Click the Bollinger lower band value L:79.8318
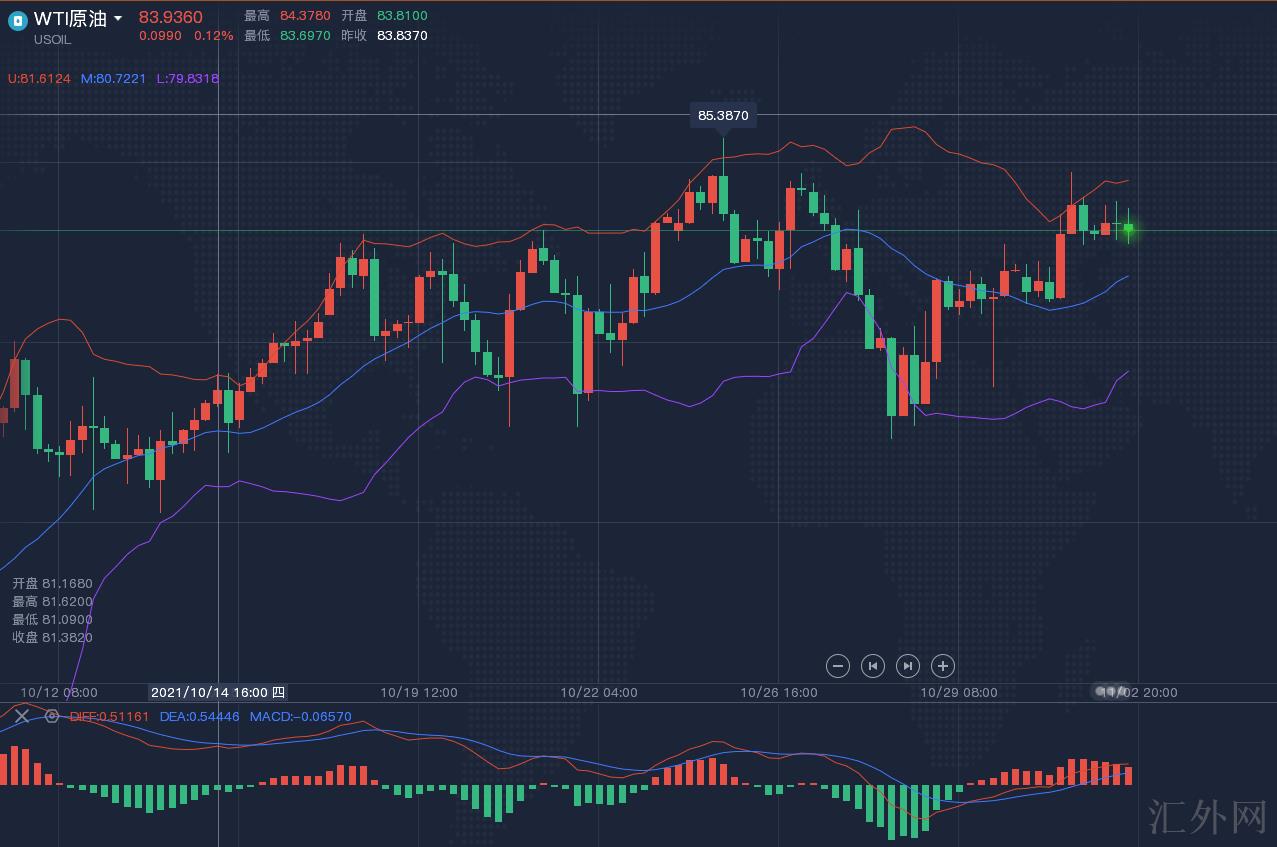The image size is (1277, 847). (x=187, y=78)
